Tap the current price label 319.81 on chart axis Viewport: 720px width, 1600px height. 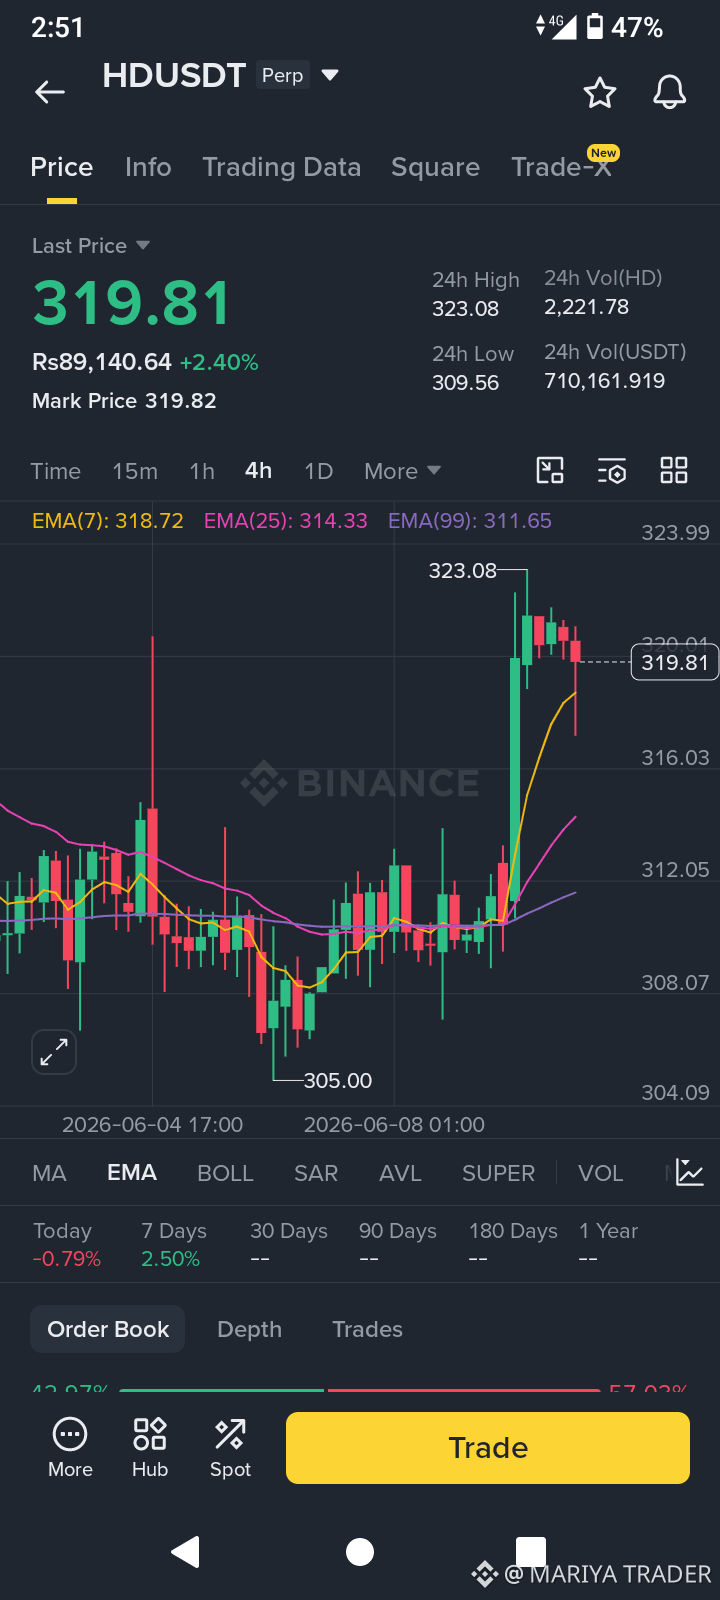coord(675,662)
